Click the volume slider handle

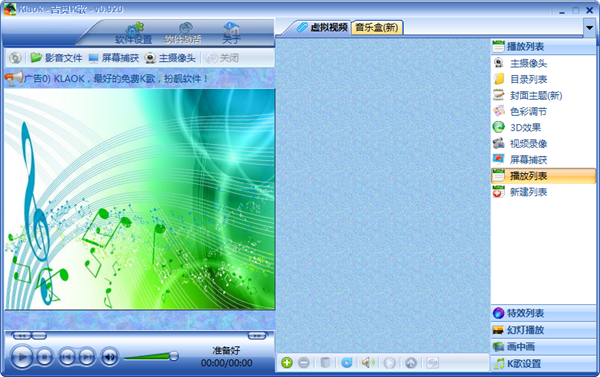coord(174,356)
